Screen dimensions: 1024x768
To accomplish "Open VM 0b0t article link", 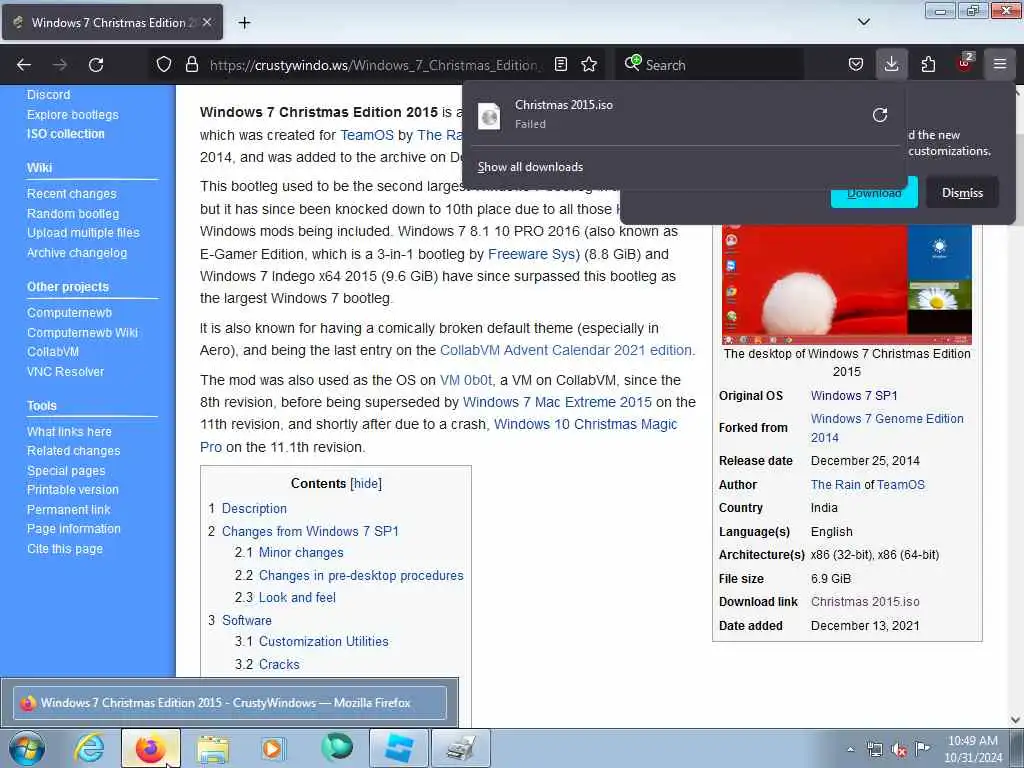I will pos(466,380).
